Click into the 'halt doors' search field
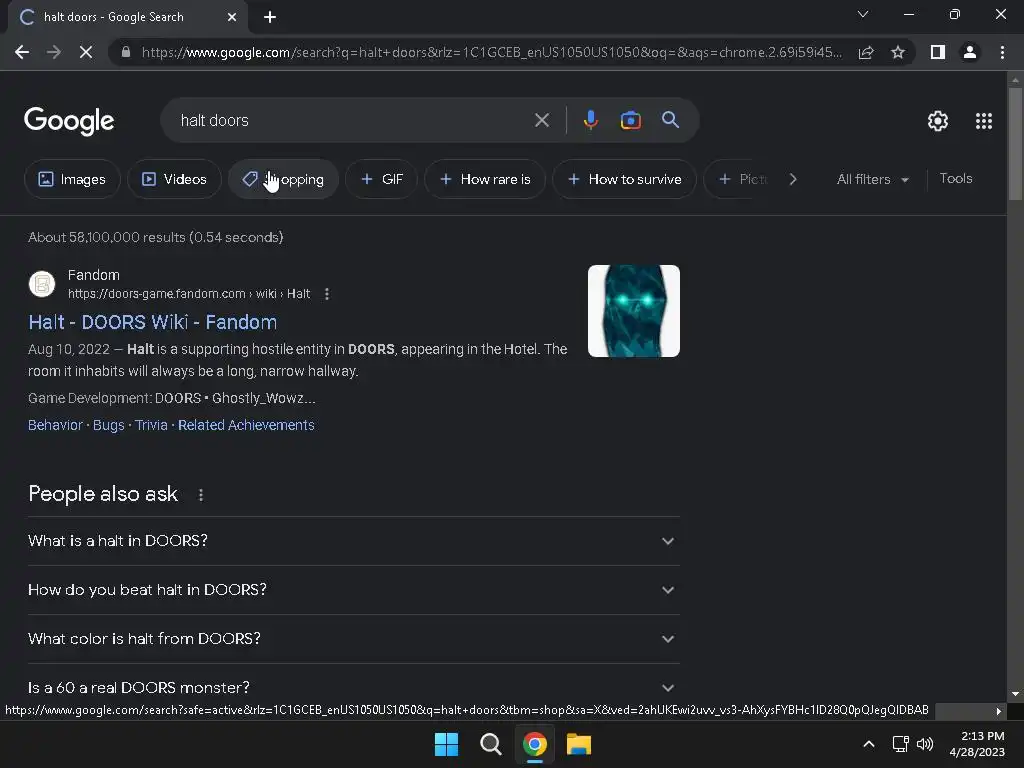The width and height of the screenshot is (1024, 768). [x=353, y=120]
